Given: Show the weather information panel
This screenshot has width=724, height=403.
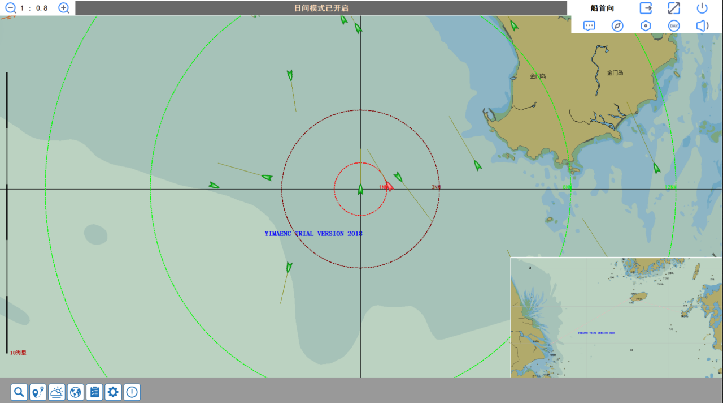Looking at the screenshot, I should (56, 392).
